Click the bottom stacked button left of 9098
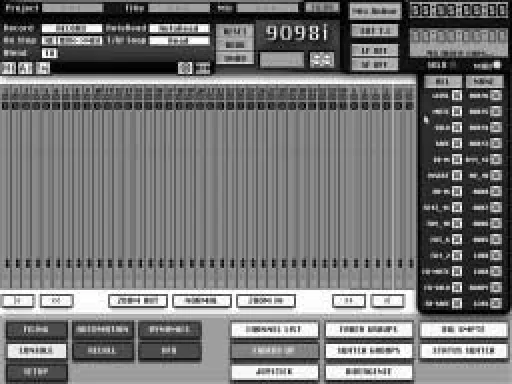 click(x=235, y=58)
